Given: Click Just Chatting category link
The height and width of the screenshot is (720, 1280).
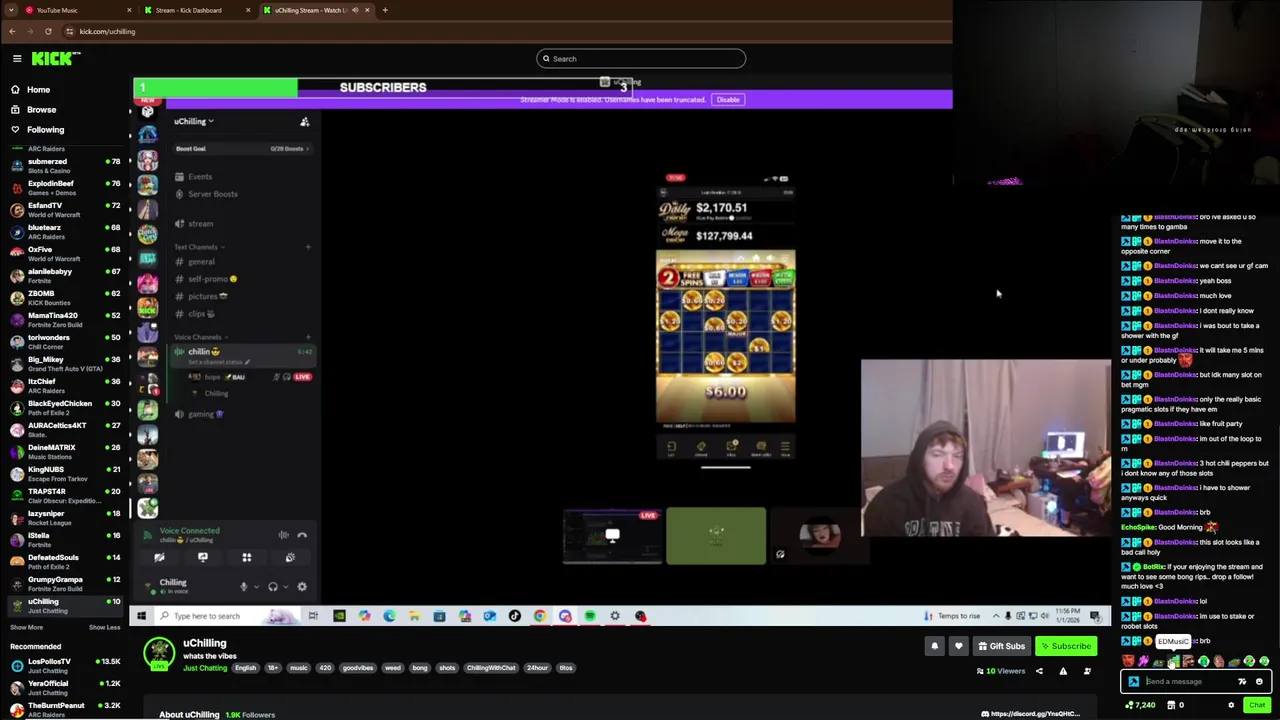Looking at the screenshot, I should pyautogui.click(x=205, y=668).
